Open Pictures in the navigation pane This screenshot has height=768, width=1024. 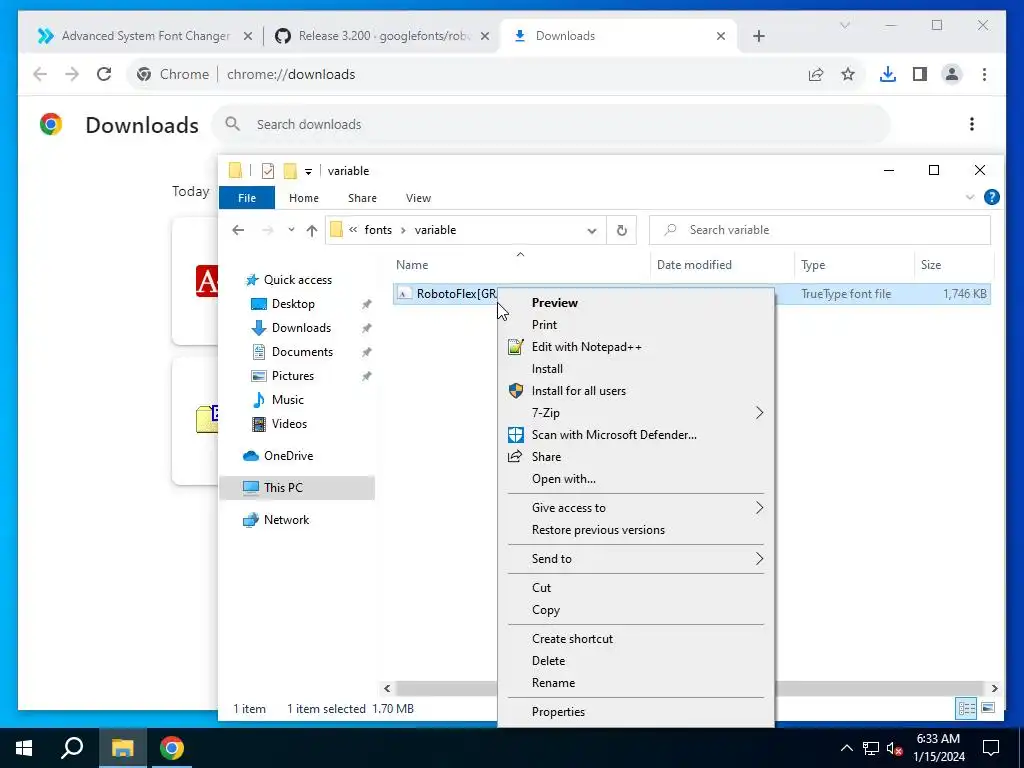(x=293, y=376)
